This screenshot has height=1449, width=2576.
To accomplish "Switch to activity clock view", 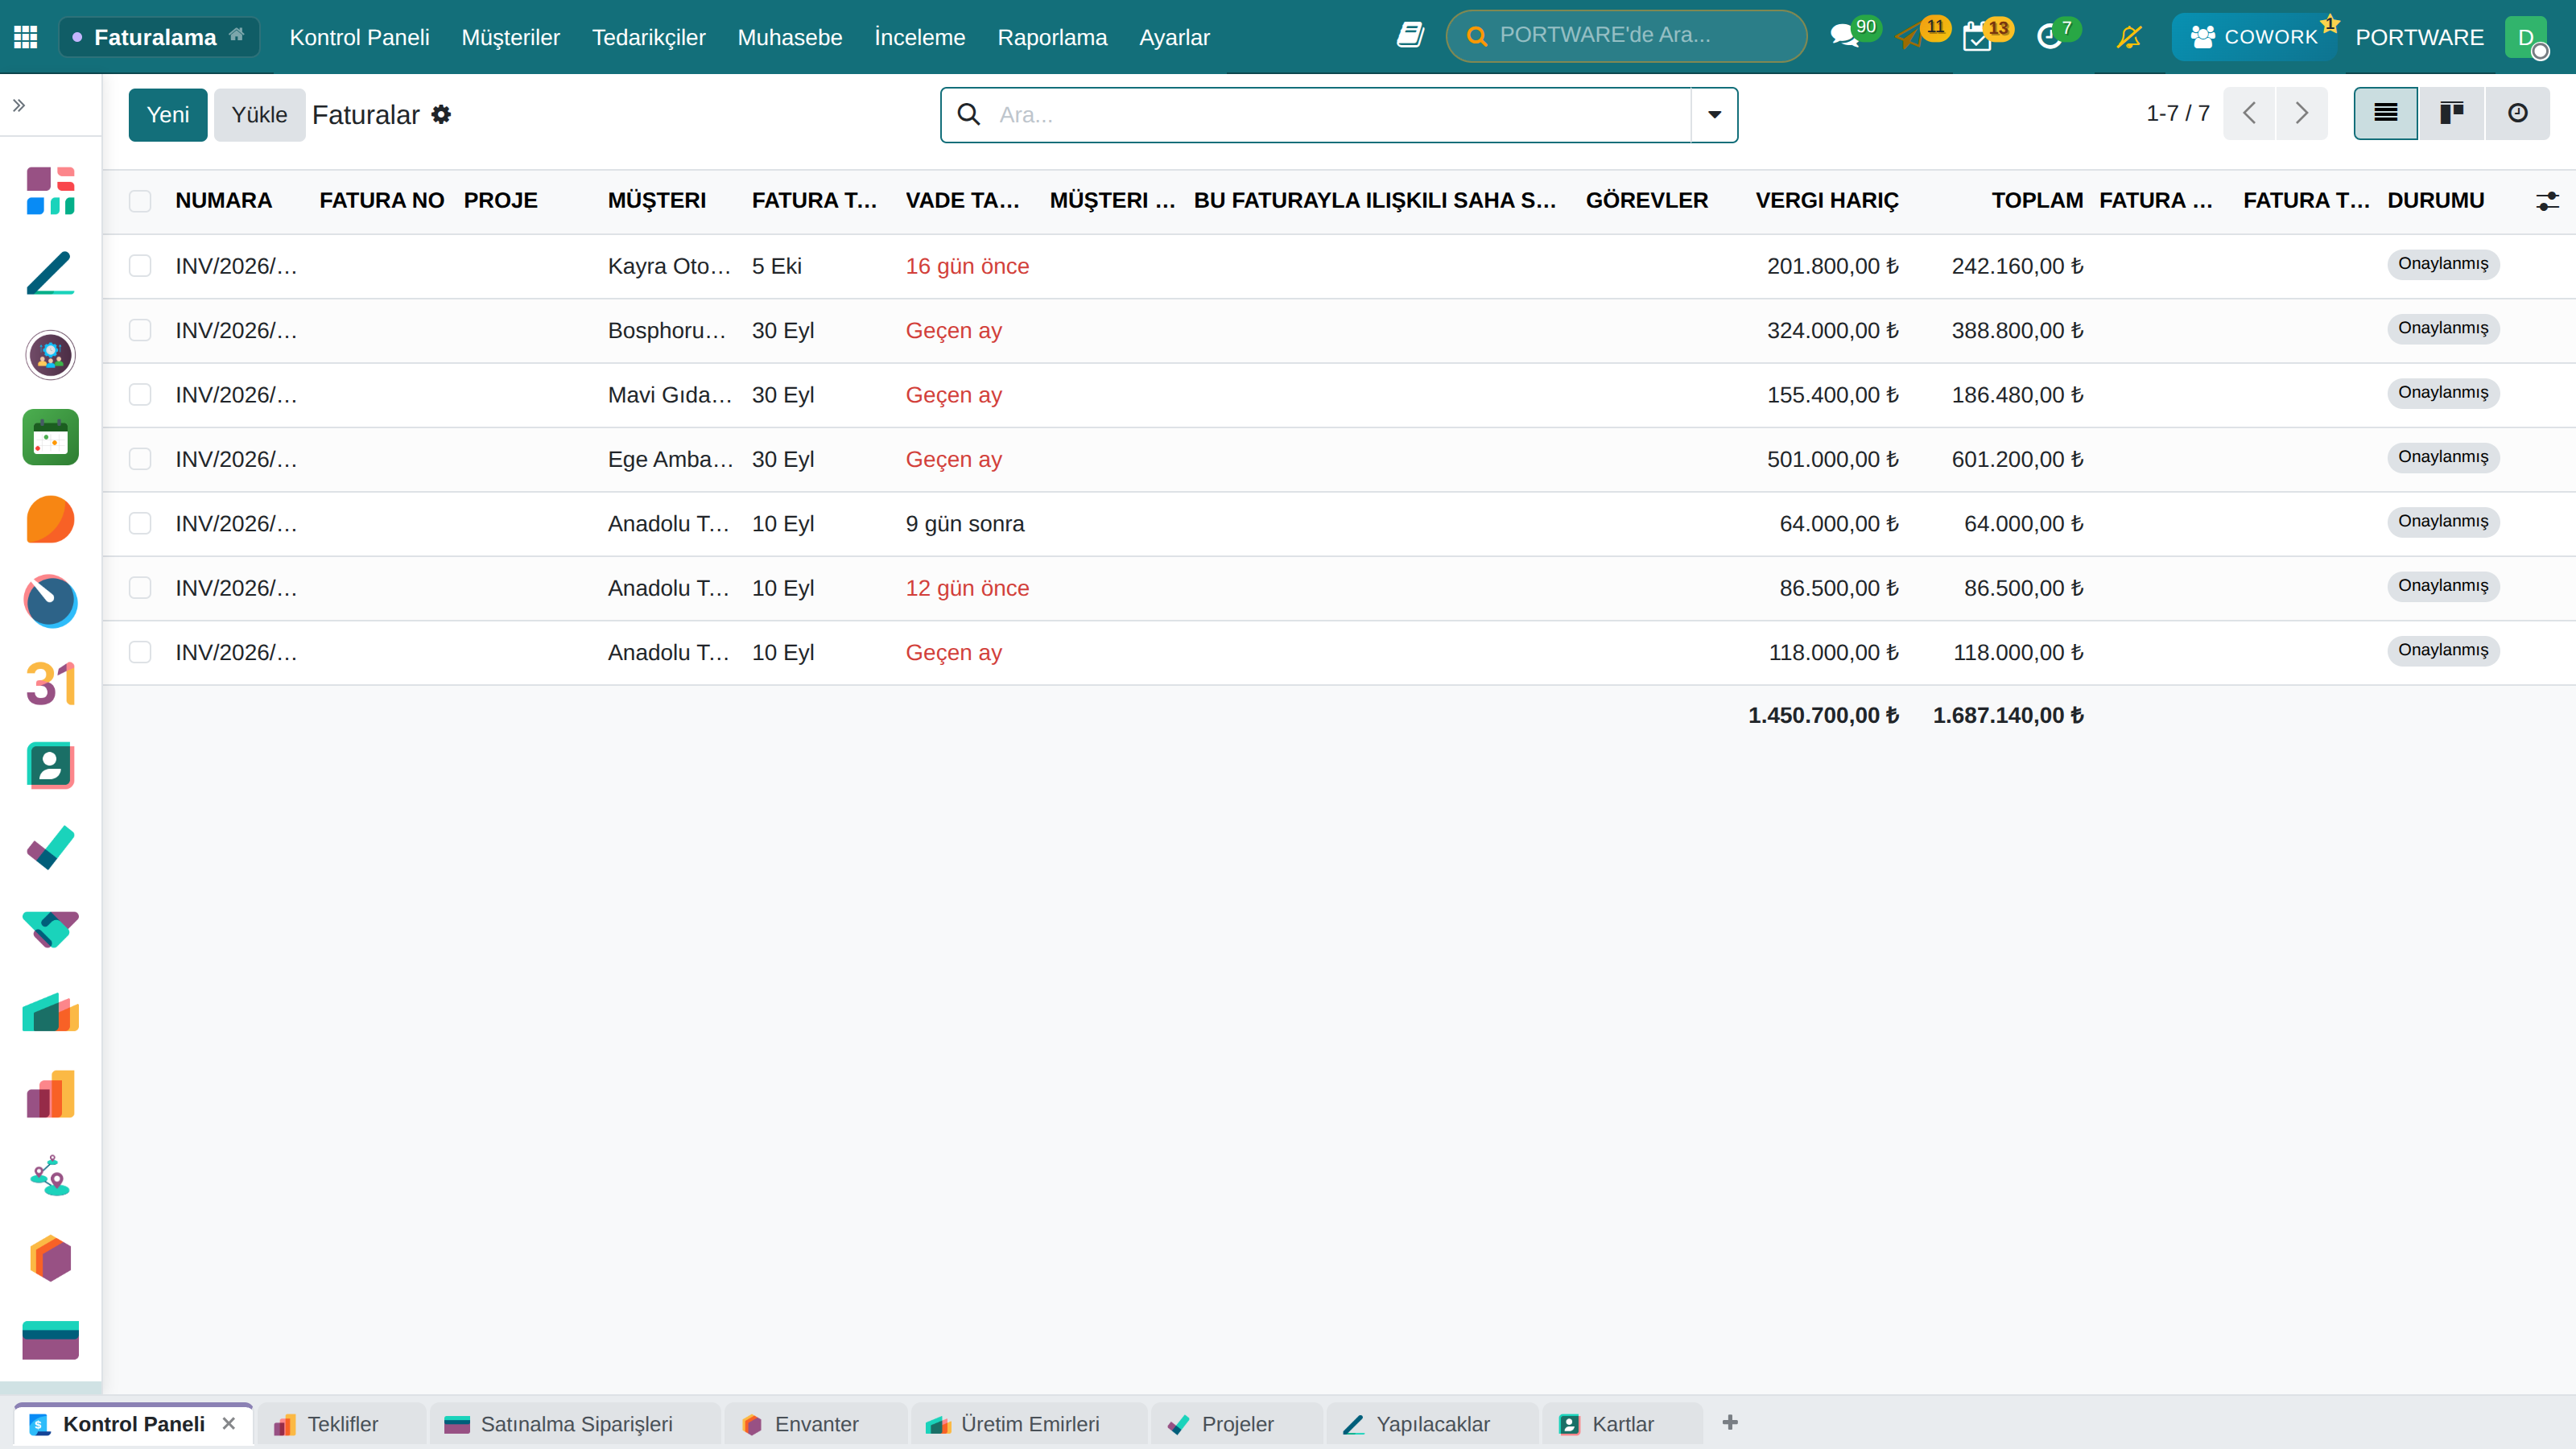I will pos(2517,113).
